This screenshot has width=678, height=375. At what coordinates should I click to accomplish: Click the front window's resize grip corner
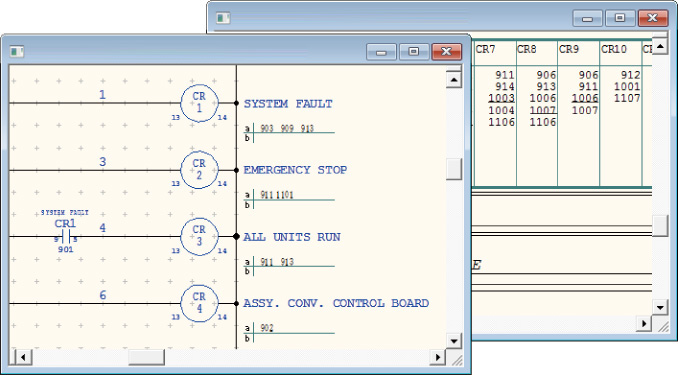456,359
